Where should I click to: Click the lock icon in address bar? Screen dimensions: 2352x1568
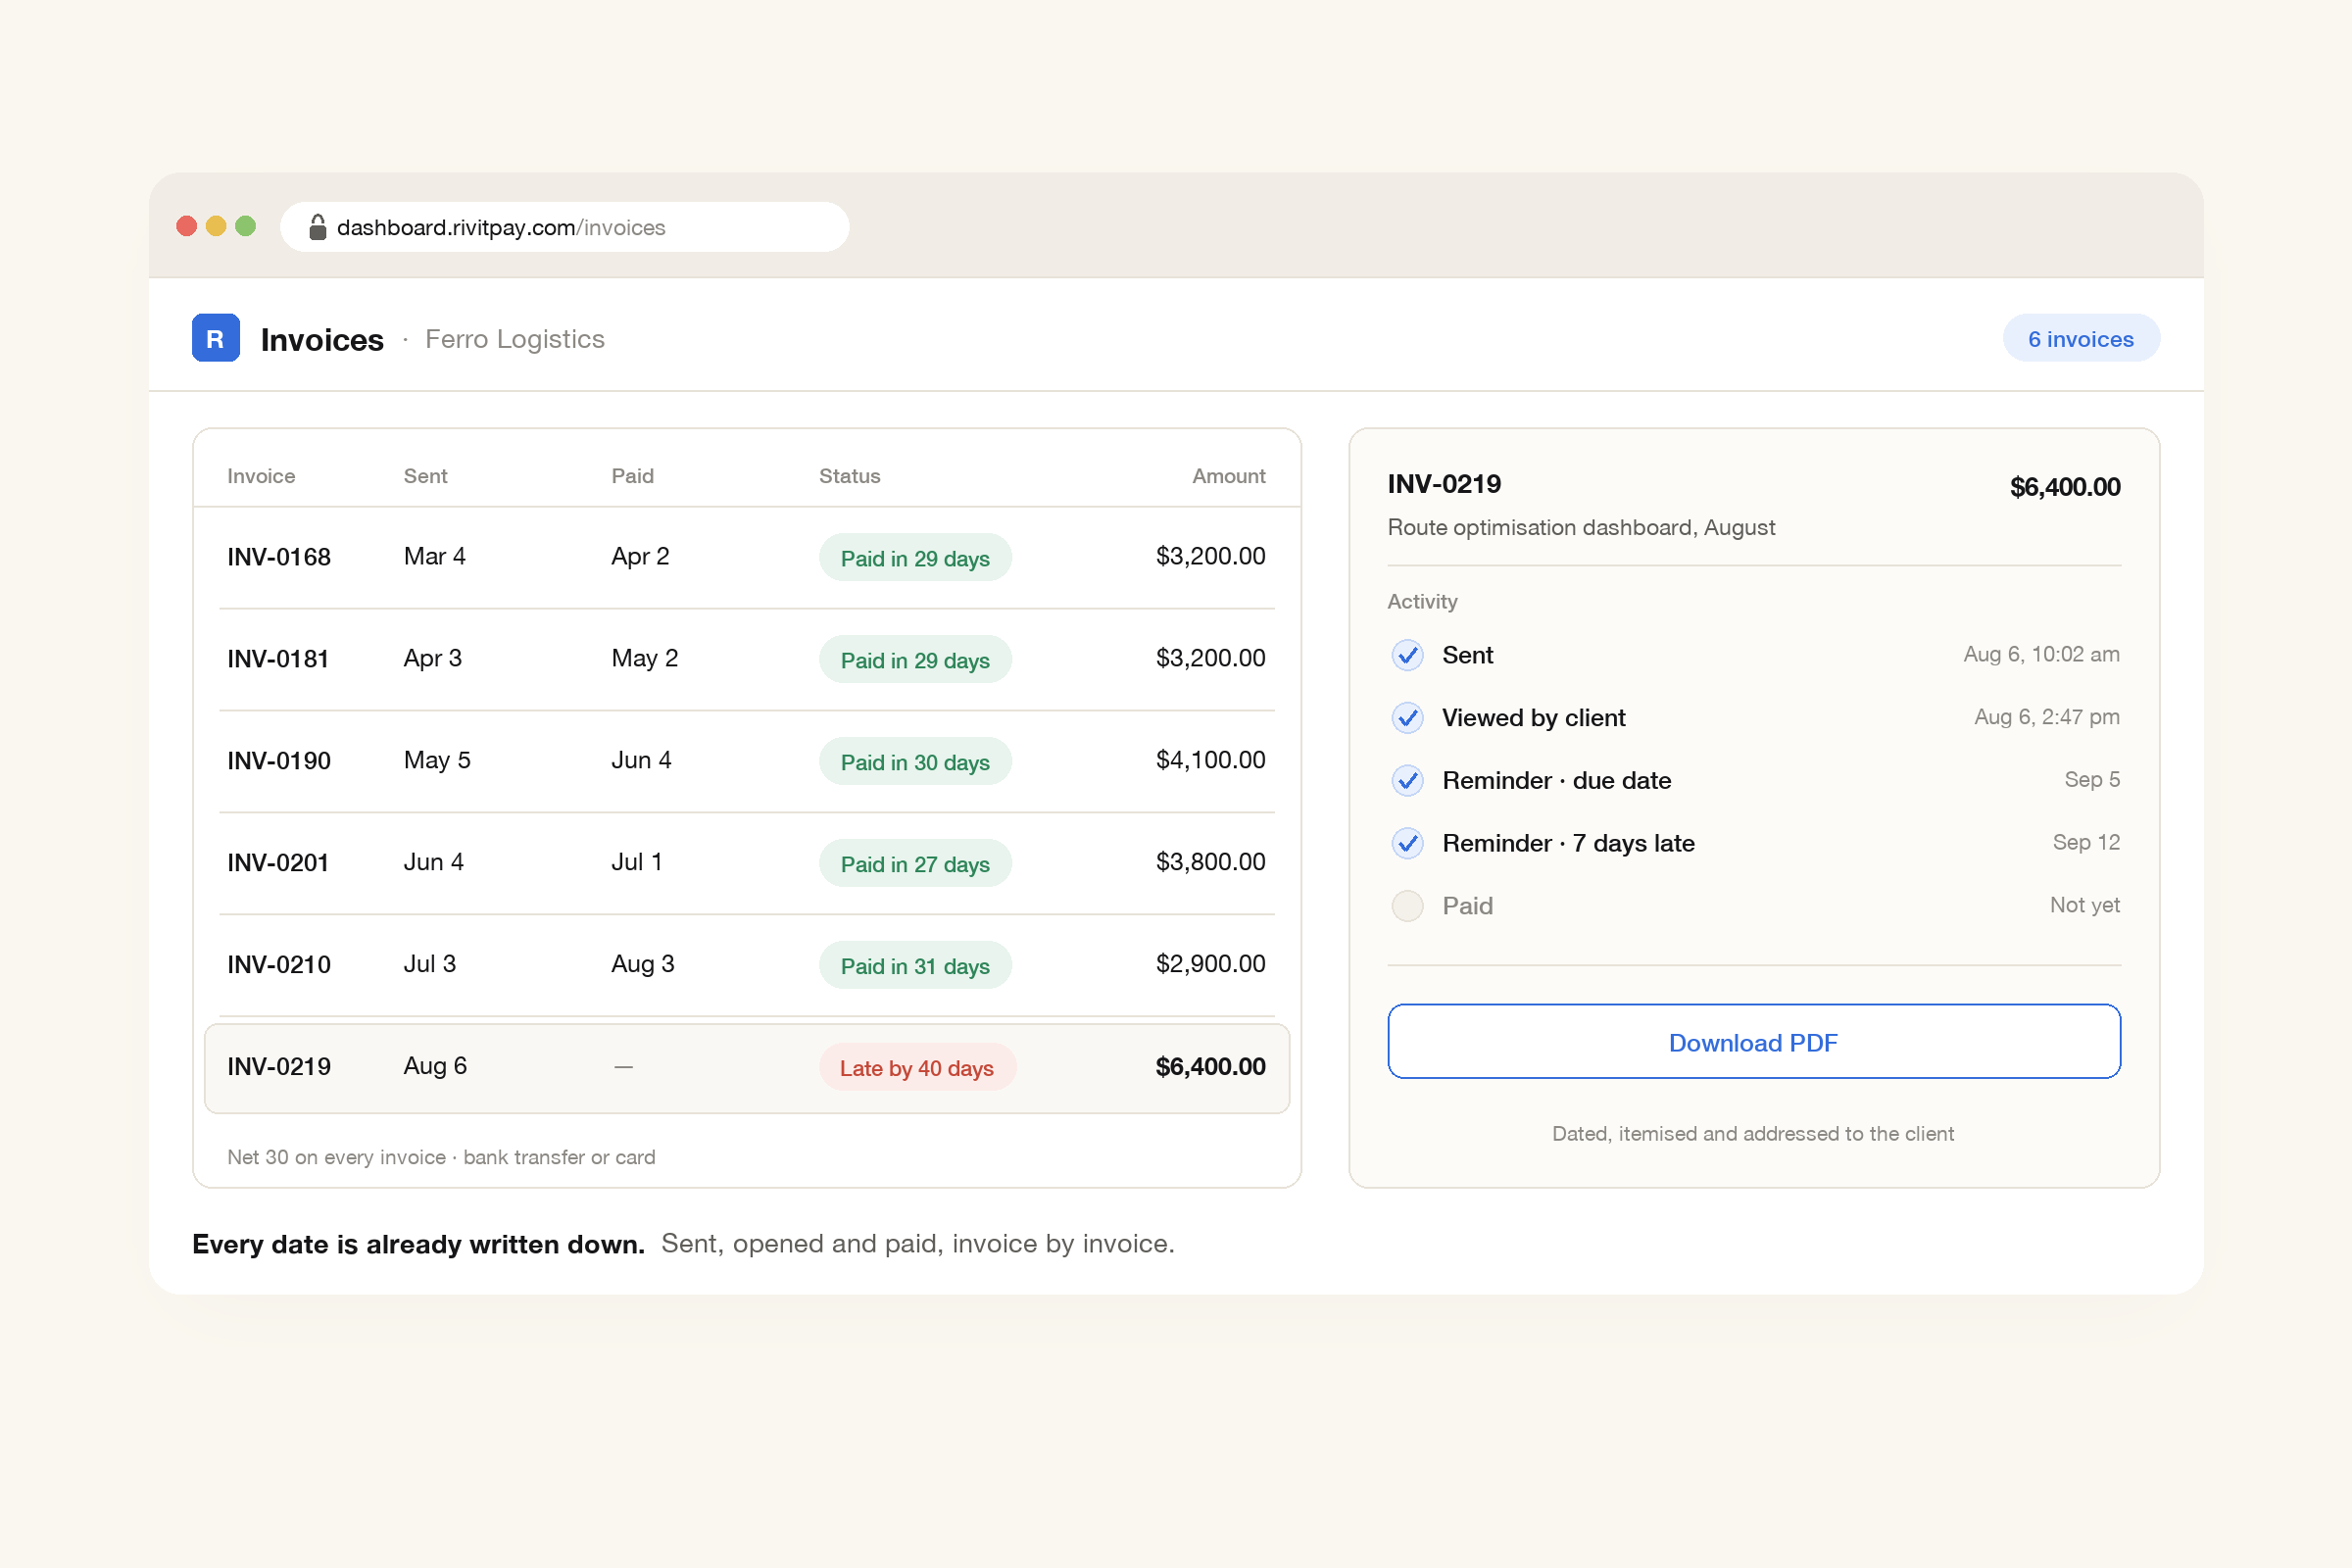tap(317, 227)
